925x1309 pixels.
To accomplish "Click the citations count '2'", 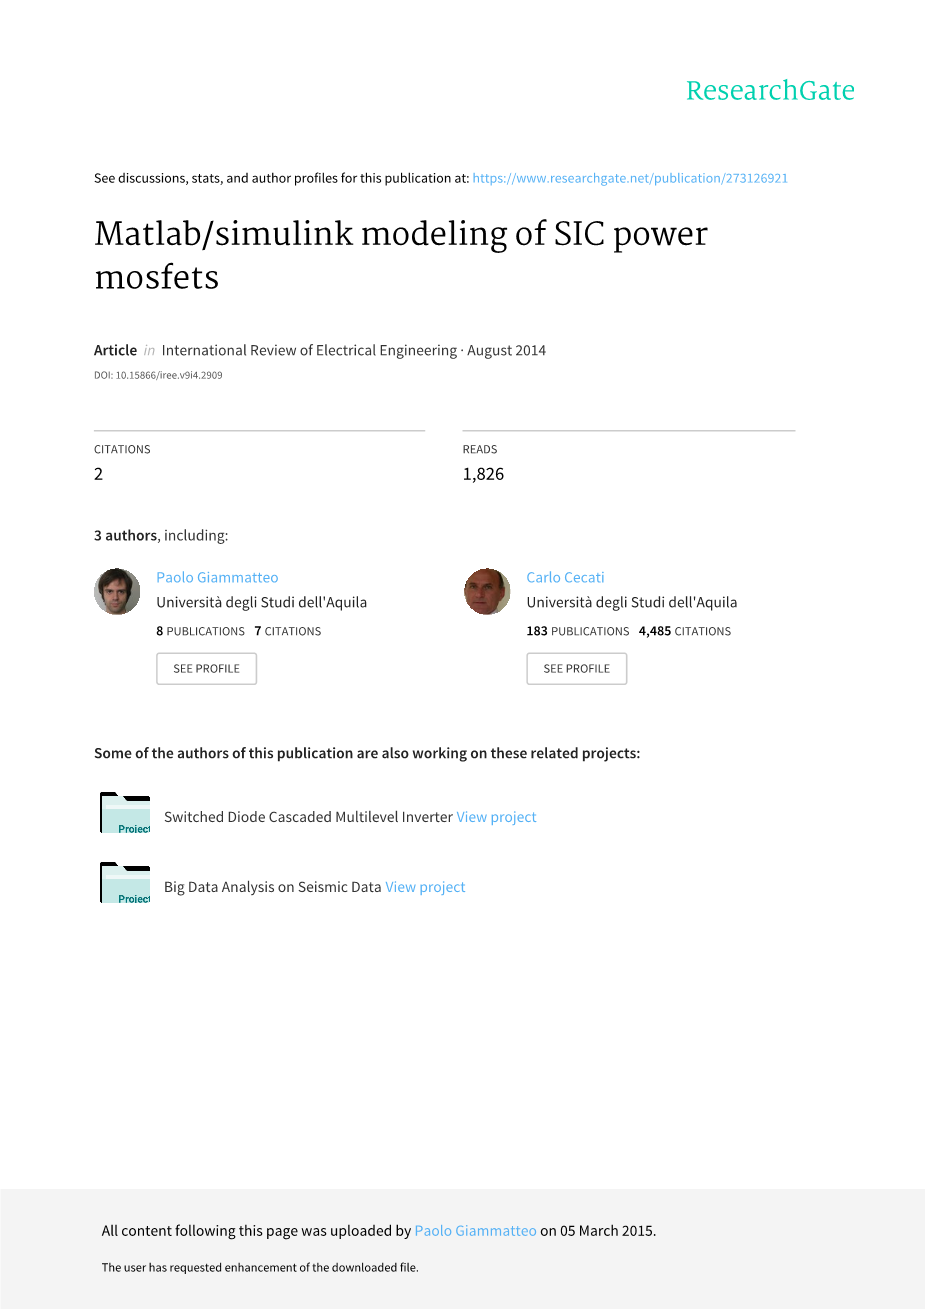I will click(x=98, y=474).
